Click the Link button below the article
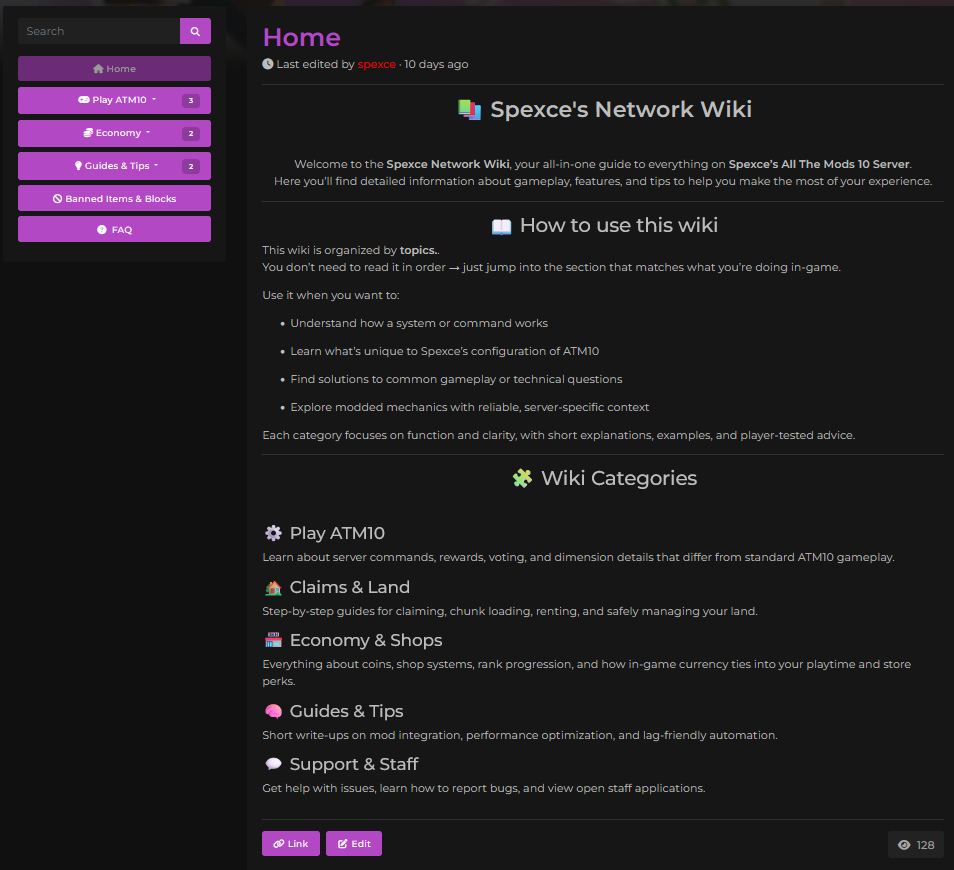Viewport: 954px width, 870px height. (291, 844)
